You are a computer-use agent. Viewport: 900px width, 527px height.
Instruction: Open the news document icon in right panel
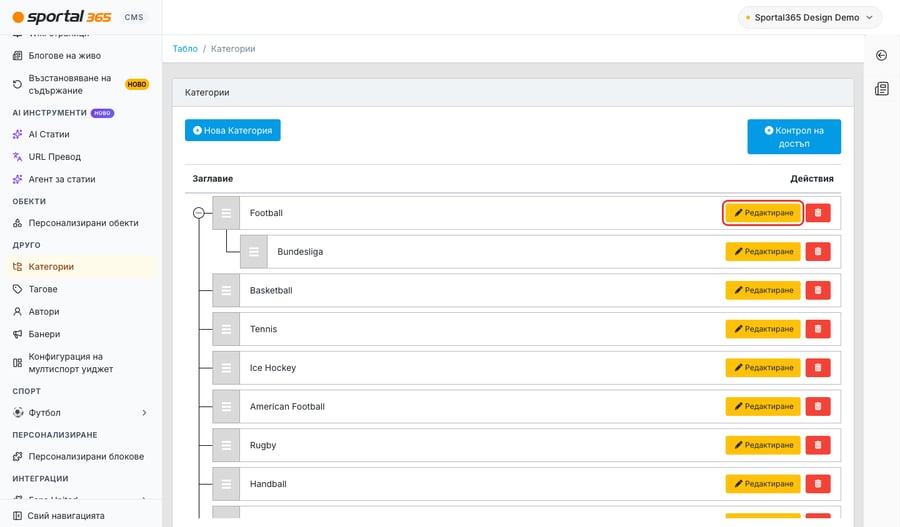882,88
